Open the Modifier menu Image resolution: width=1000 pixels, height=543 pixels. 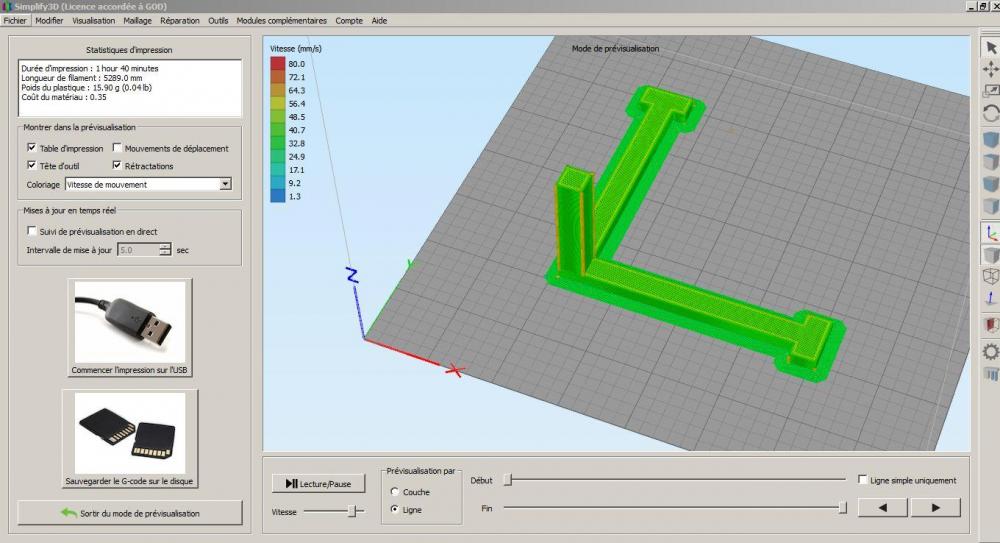(49, 20)
